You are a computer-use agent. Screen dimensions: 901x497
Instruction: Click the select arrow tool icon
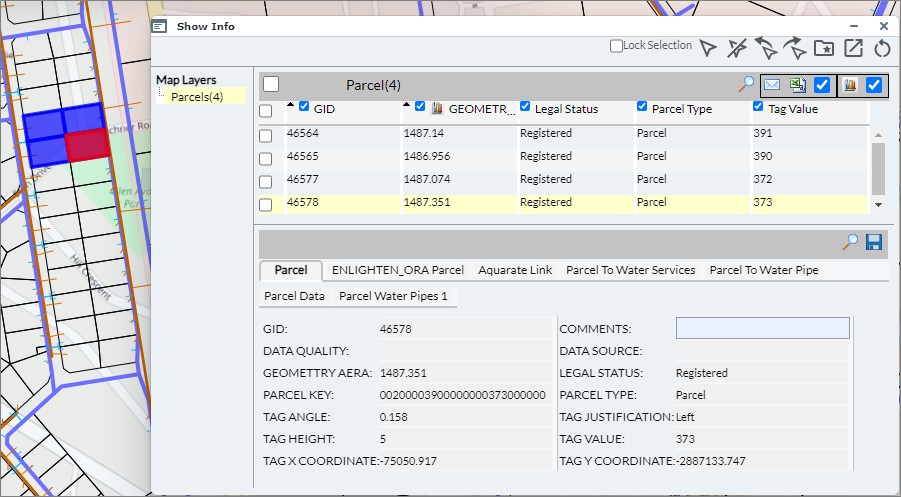point(709,47)
